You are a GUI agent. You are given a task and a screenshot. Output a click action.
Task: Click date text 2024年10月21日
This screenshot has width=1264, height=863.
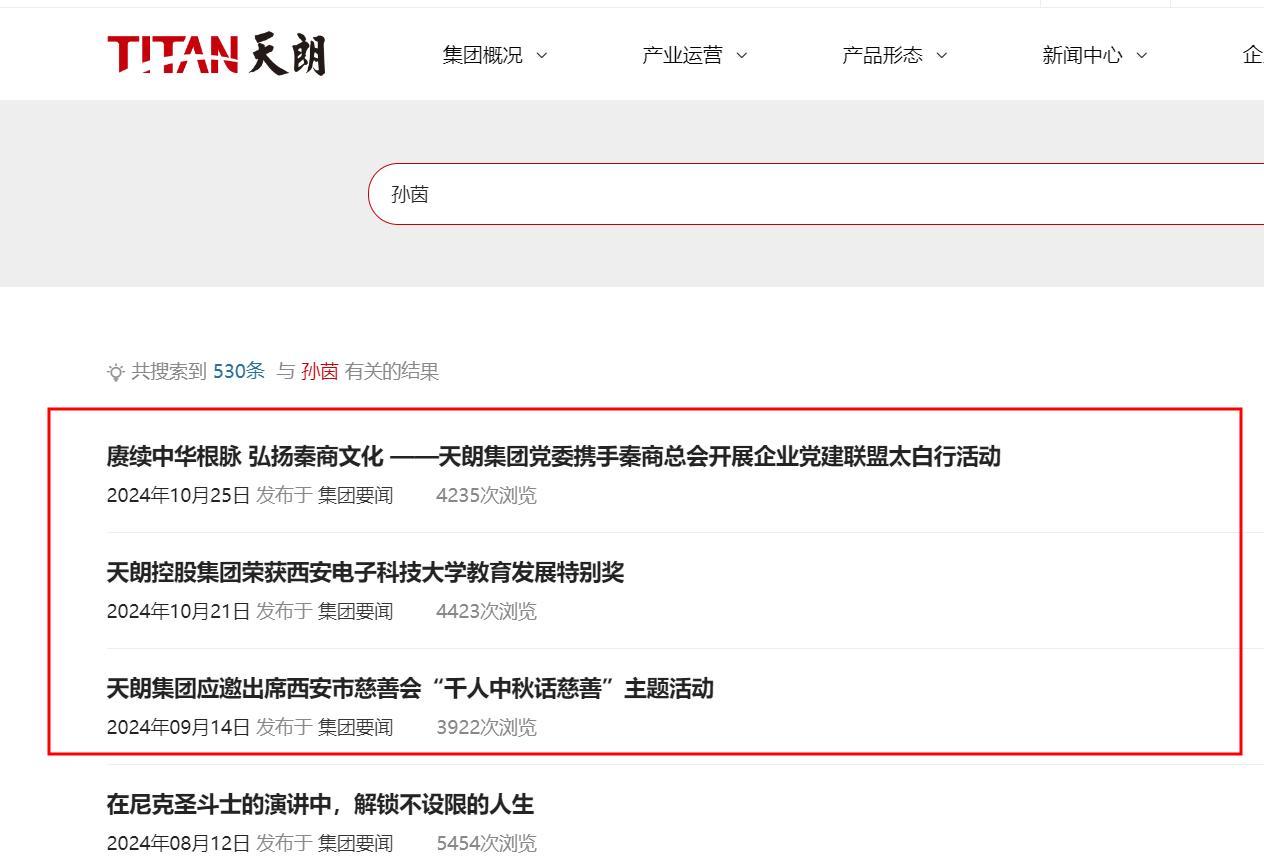point(178,611)
